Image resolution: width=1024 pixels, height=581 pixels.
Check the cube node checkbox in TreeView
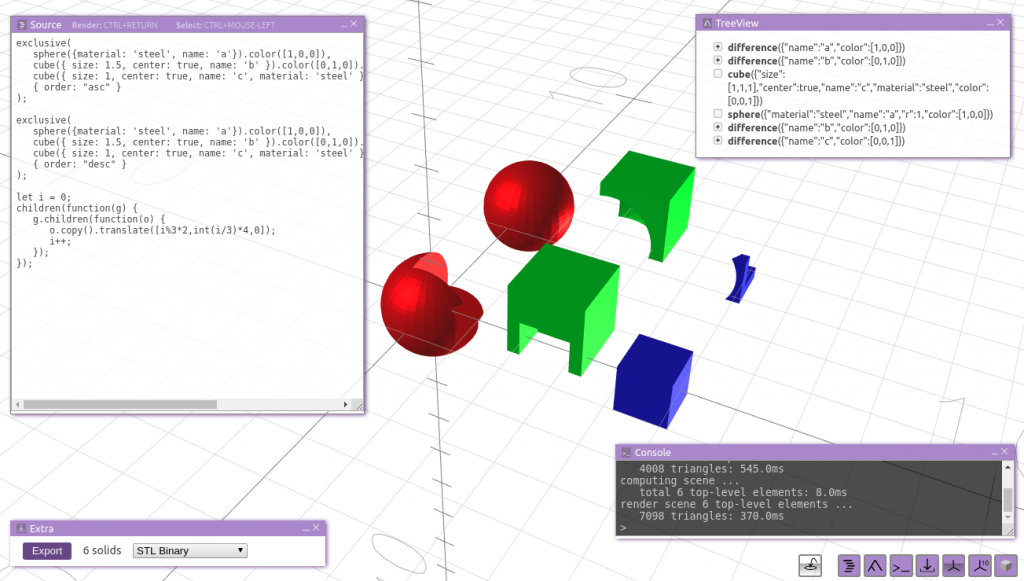click(x=717, y=74)
